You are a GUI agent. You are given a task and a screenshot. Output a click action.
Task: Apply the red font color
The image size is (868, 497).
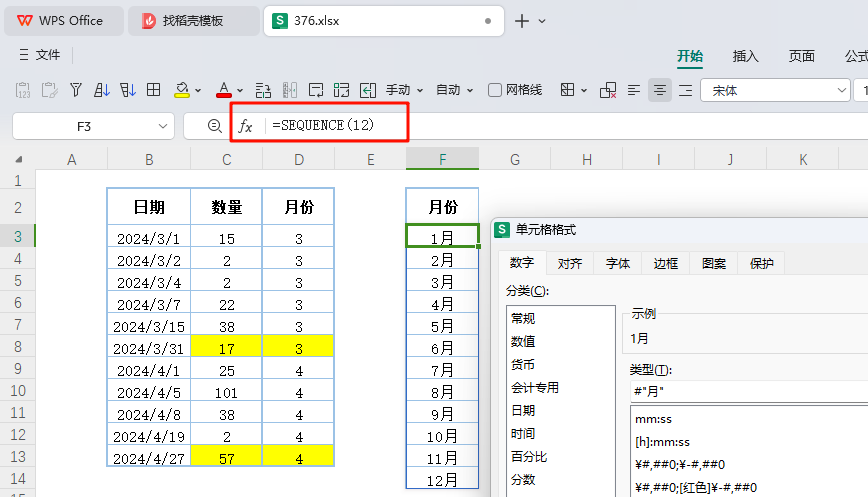(x=224, y=90)
